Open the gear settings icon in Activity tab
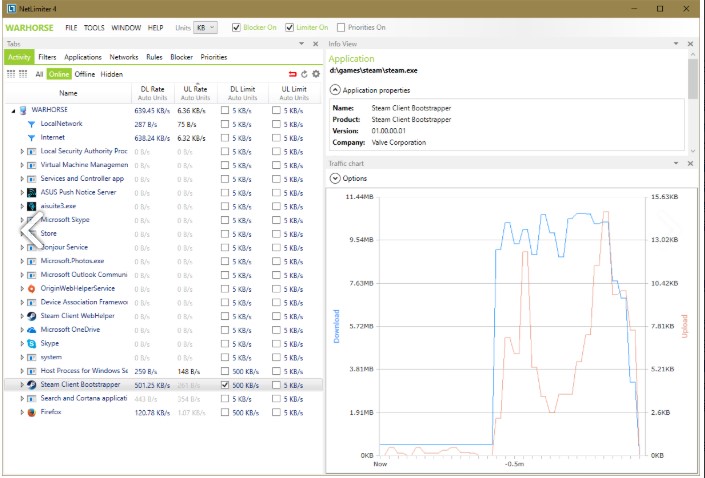705x478 pixels. (x=316, y=74)
